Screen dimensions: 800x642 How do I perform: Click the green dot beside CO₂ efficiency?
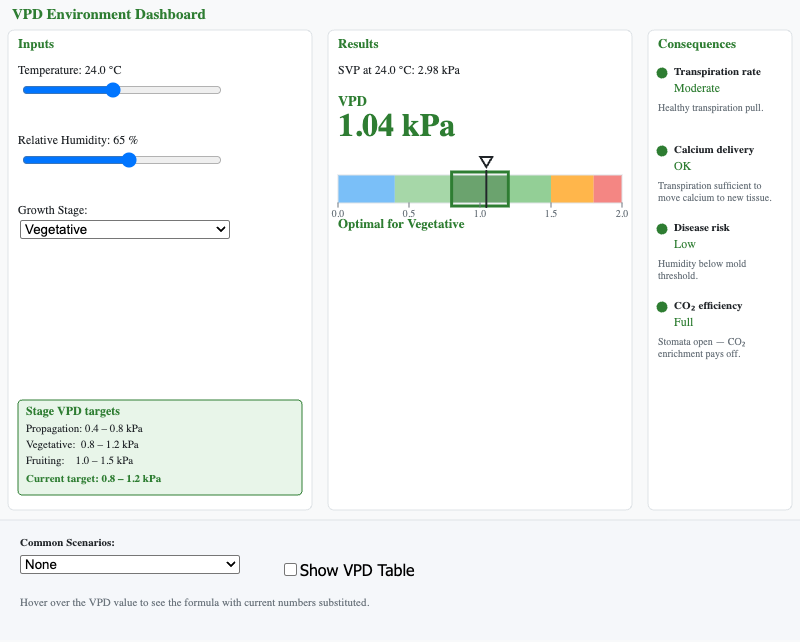pyautogui.click(x=662, y=307)
